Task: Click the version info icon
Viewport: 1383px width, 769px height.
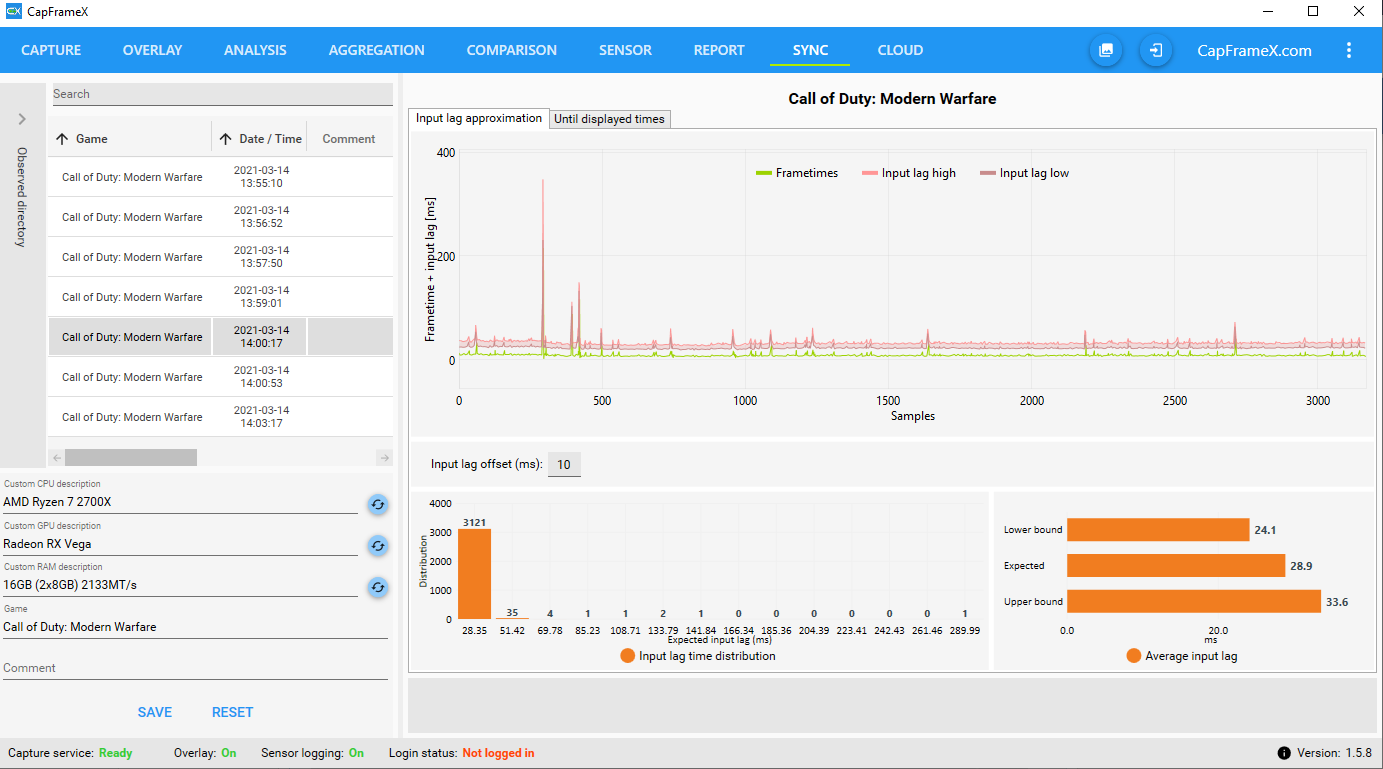Action: coord(1284,753)
